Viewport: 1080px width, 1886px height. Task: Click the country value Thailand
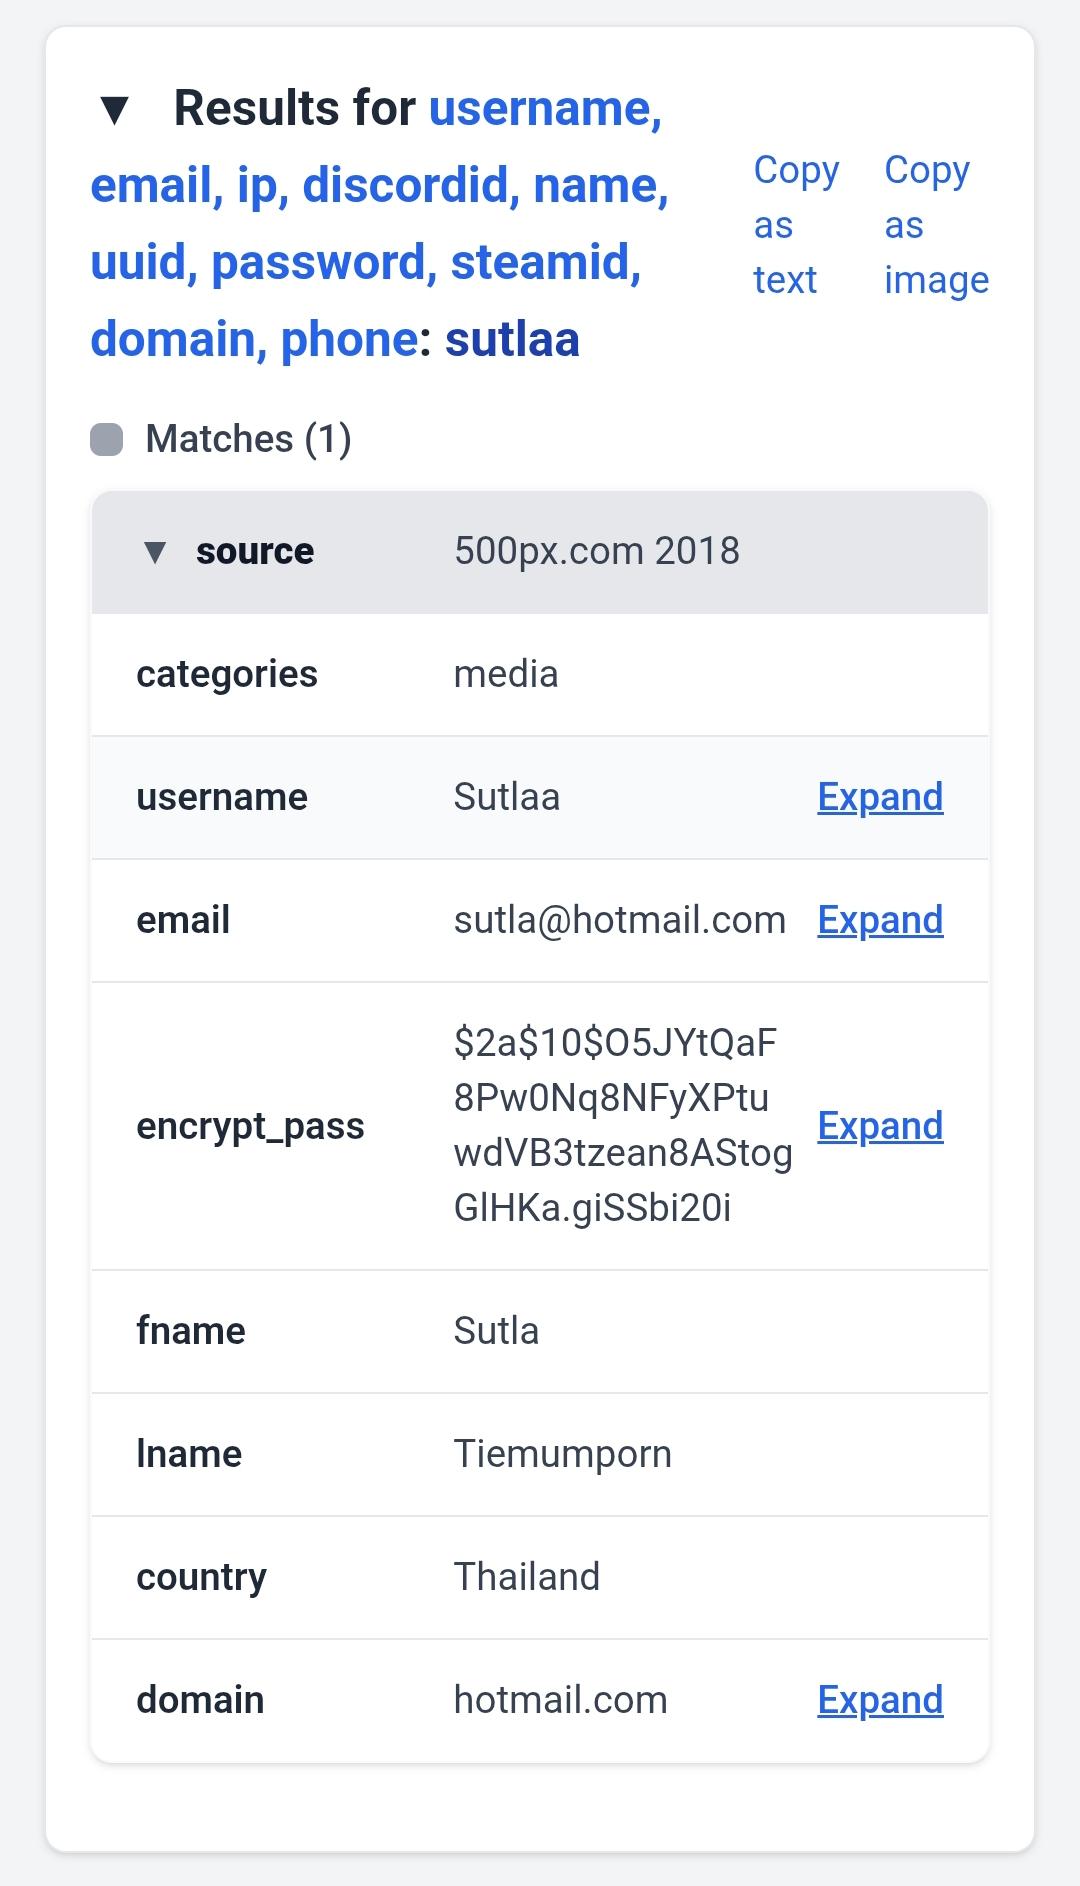pyautogui.click(x=526, y=1577)
